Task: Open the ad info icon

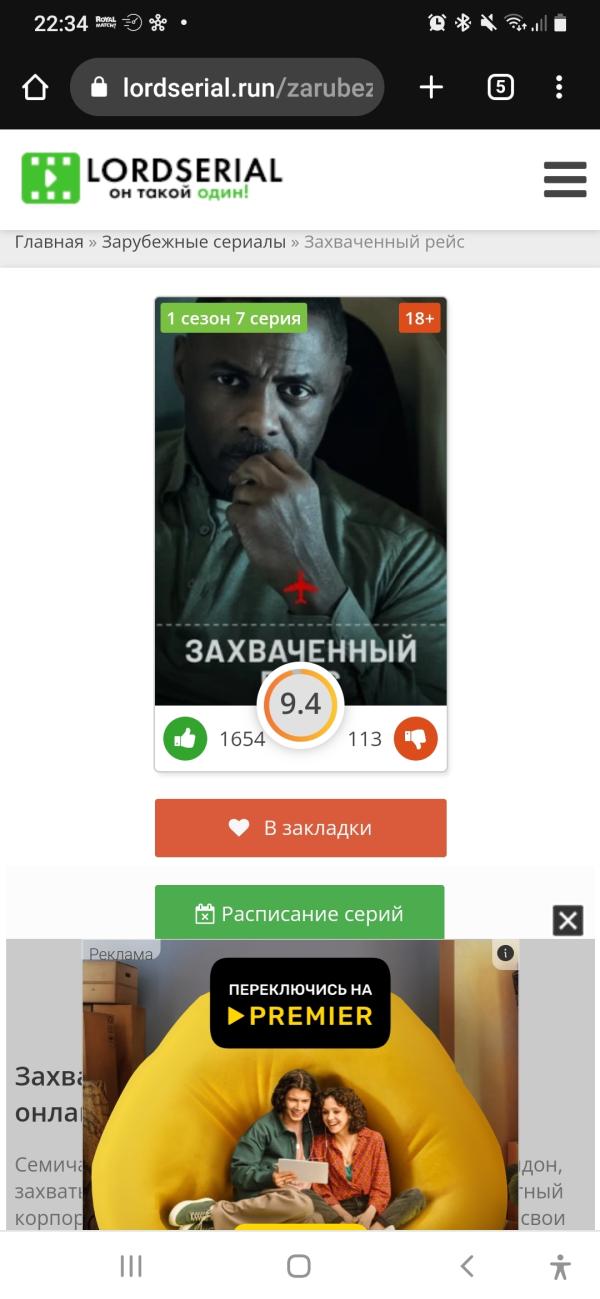Action: tap(506, 953)
